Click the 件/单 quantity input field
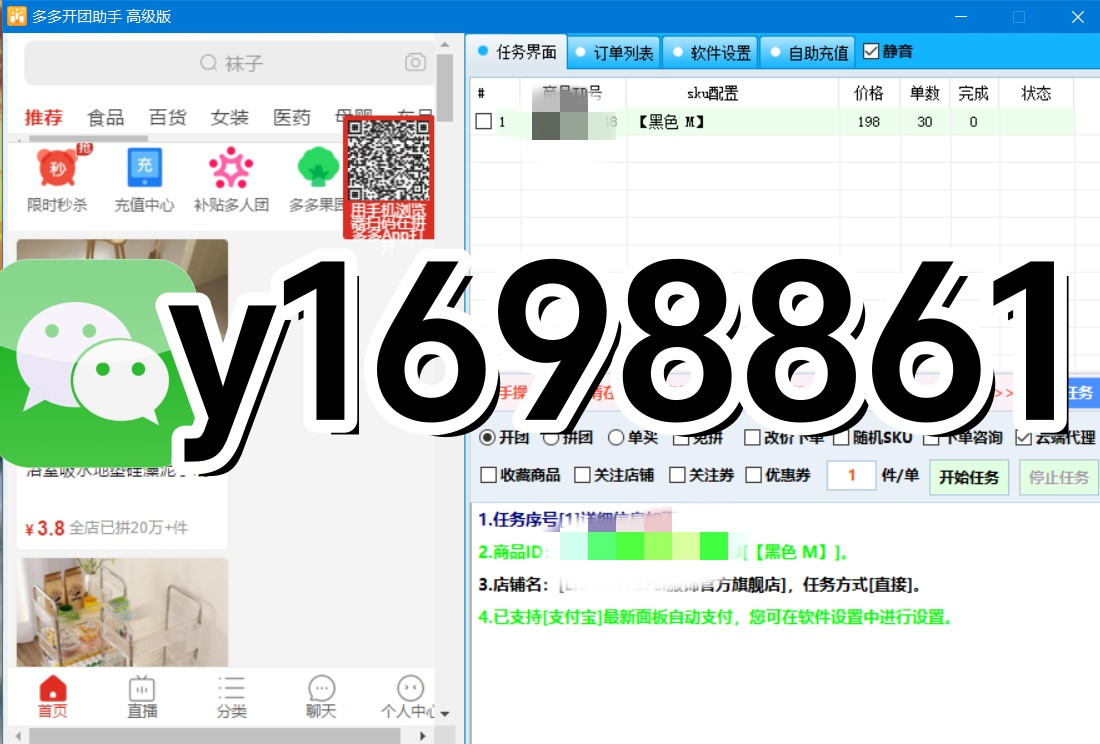Screen dimensions: 1100x744 click(x=851, y=475)
